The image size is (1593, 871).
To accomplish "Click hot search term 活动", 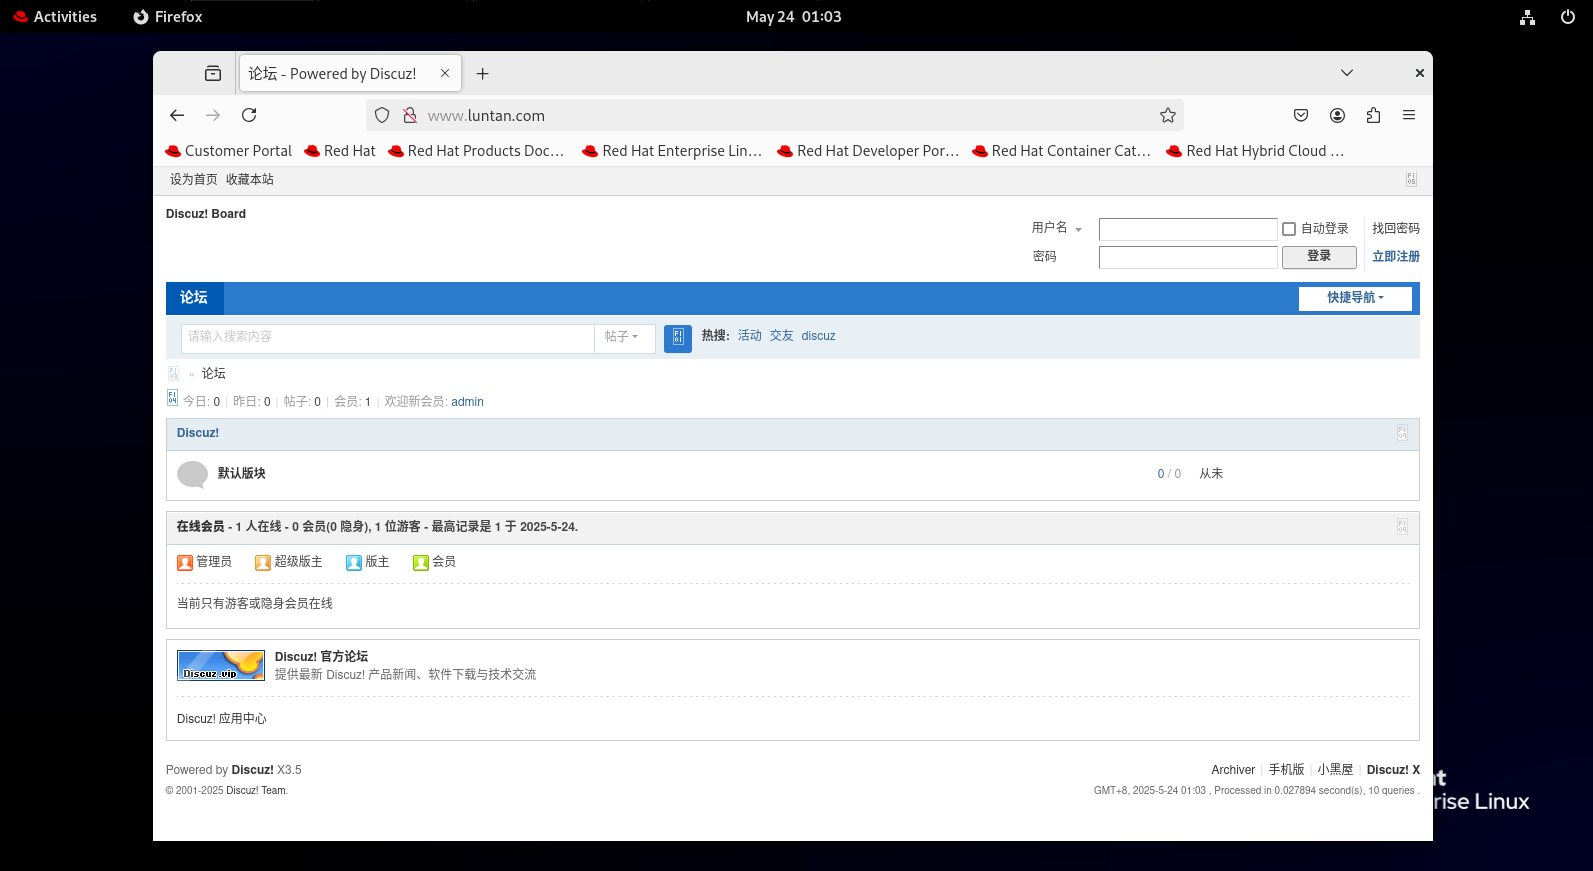I will (750, 336).
